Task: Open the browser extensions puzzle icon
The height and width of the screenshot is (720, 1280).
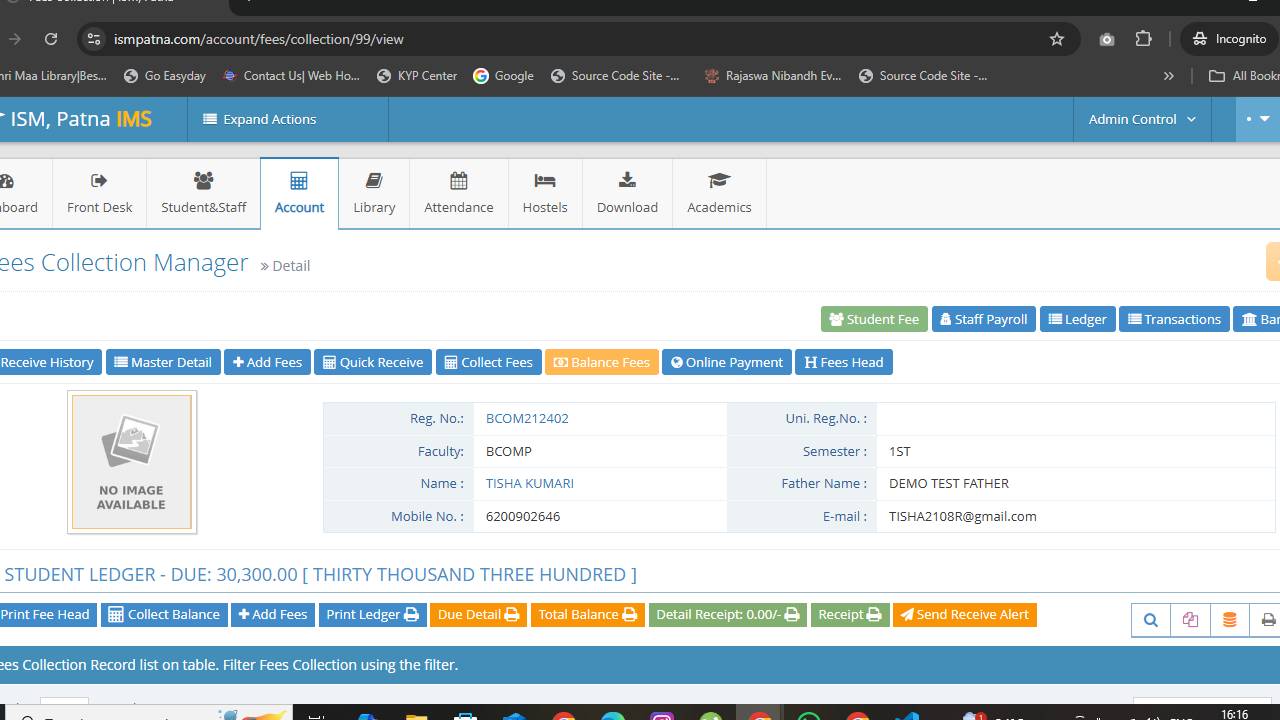Action: [x=1144, y=39]
